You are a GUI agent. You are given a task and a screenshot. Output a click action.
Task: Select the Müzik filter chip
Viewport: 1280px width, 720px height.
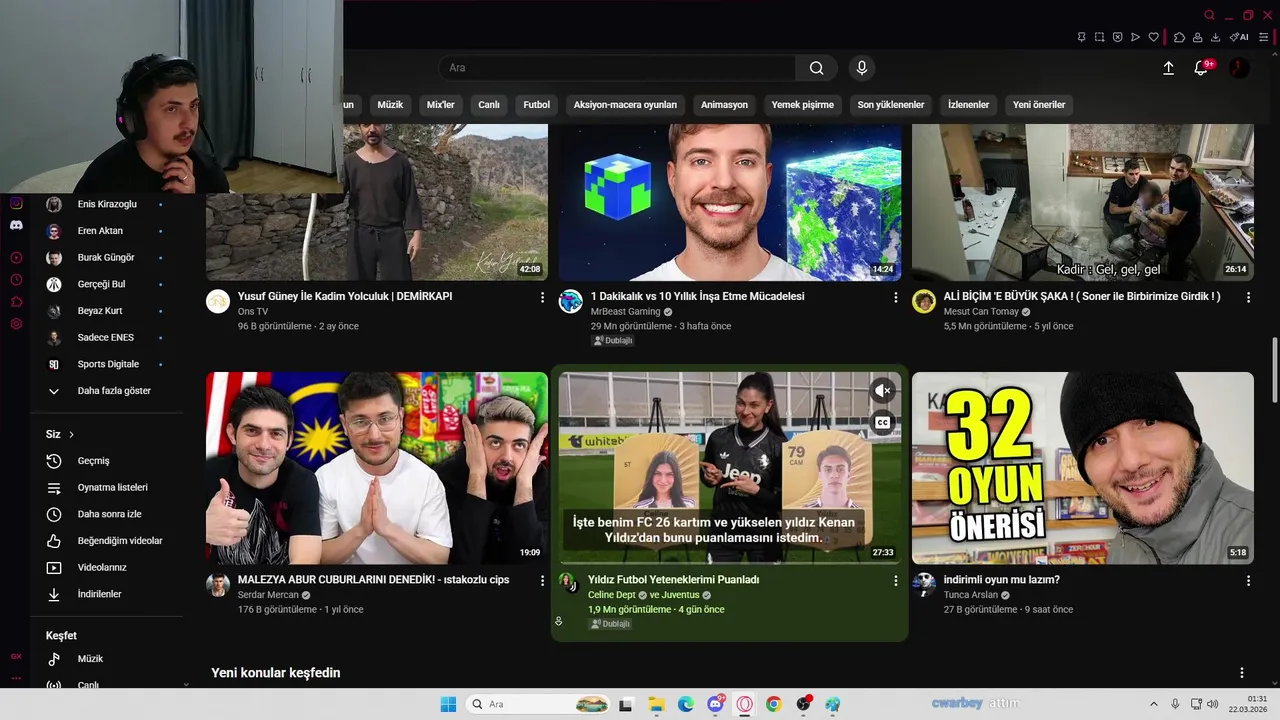coord(390,105)
